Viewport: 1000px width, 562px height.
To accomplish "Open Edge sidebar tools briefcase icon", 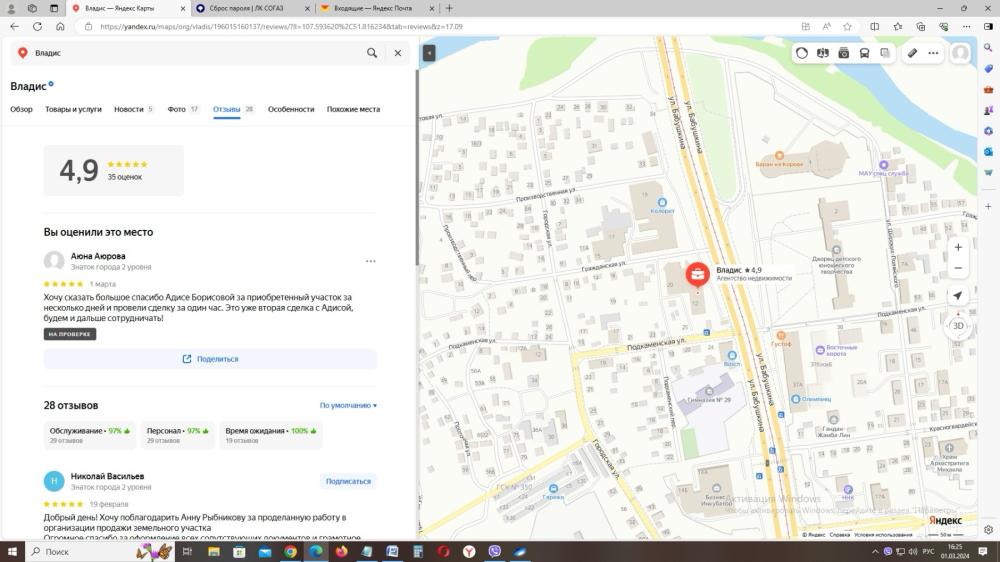I will [989, 89].
